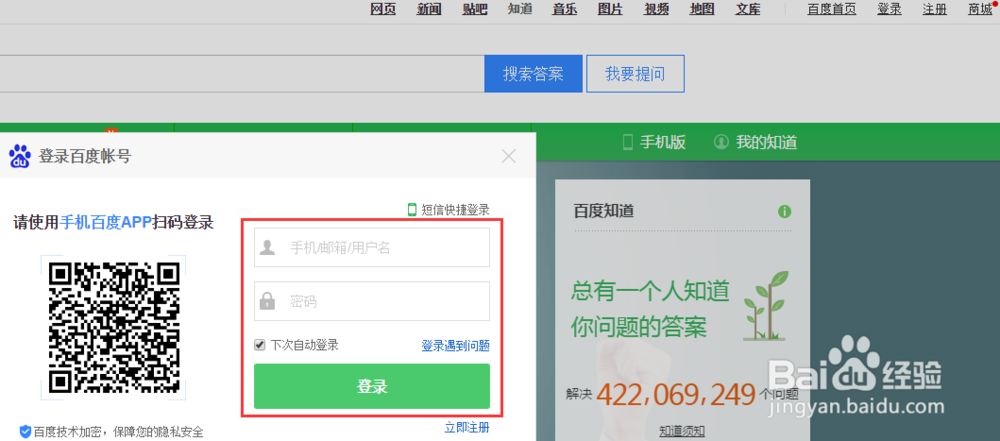Screen dimensions: 1000x441
Task: Open the 登录遇到问题 link
Action: [x=455, y=346]
